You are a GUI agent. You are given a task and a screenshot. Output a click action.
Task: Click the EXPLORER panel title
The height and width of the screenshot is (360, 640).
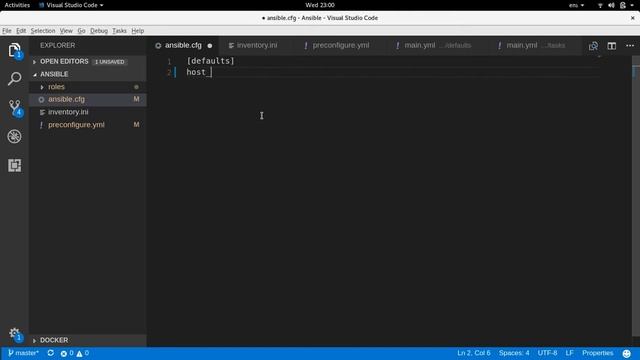(x=58, y=45)
